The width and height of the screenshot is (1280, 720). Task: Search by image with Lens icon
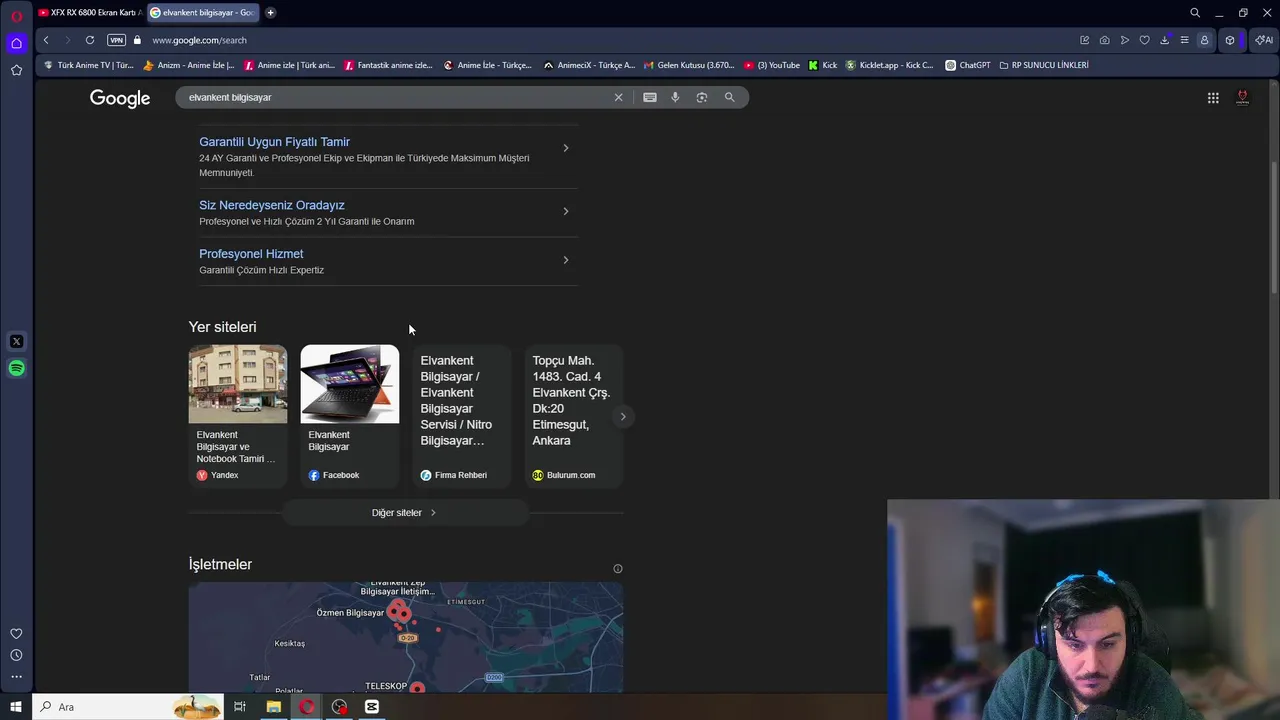[702, 97]
